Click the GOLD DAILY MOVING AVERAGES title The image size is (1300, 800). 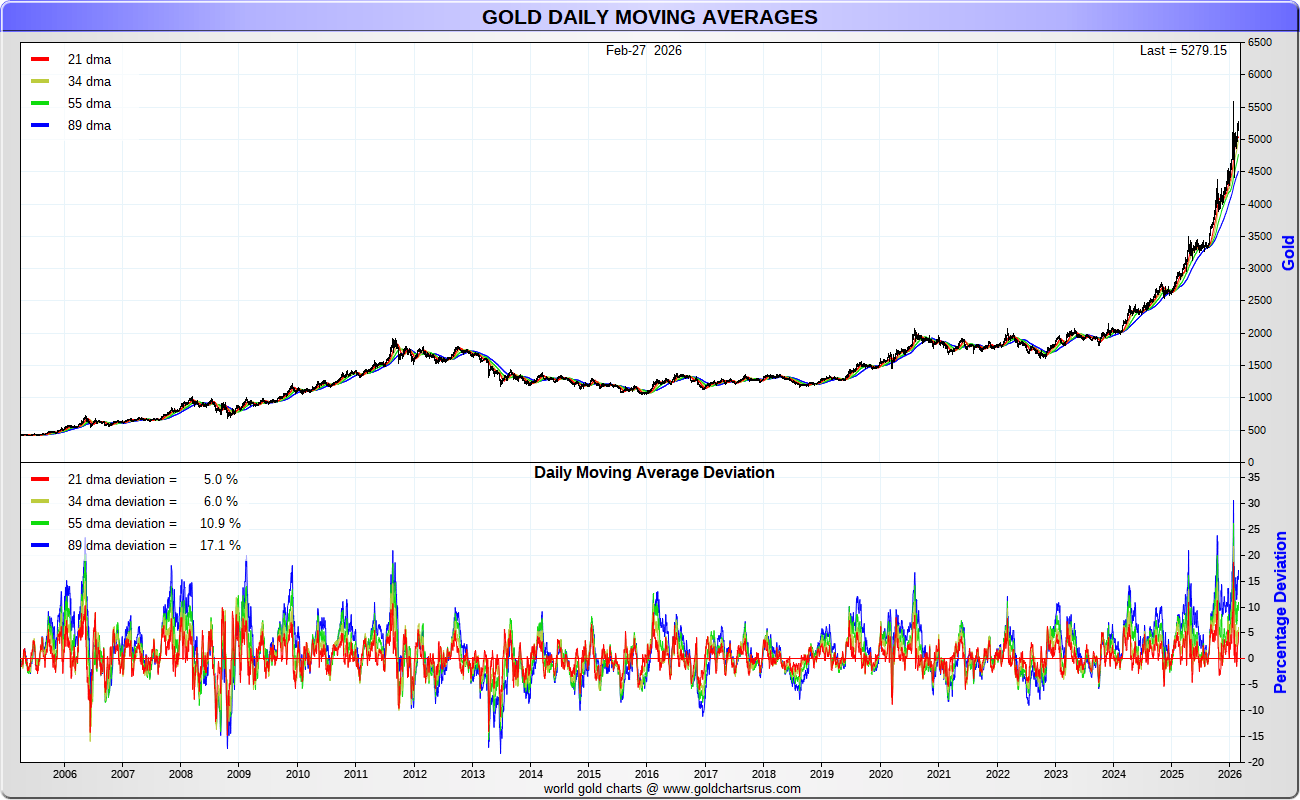(x=649, y=17)
